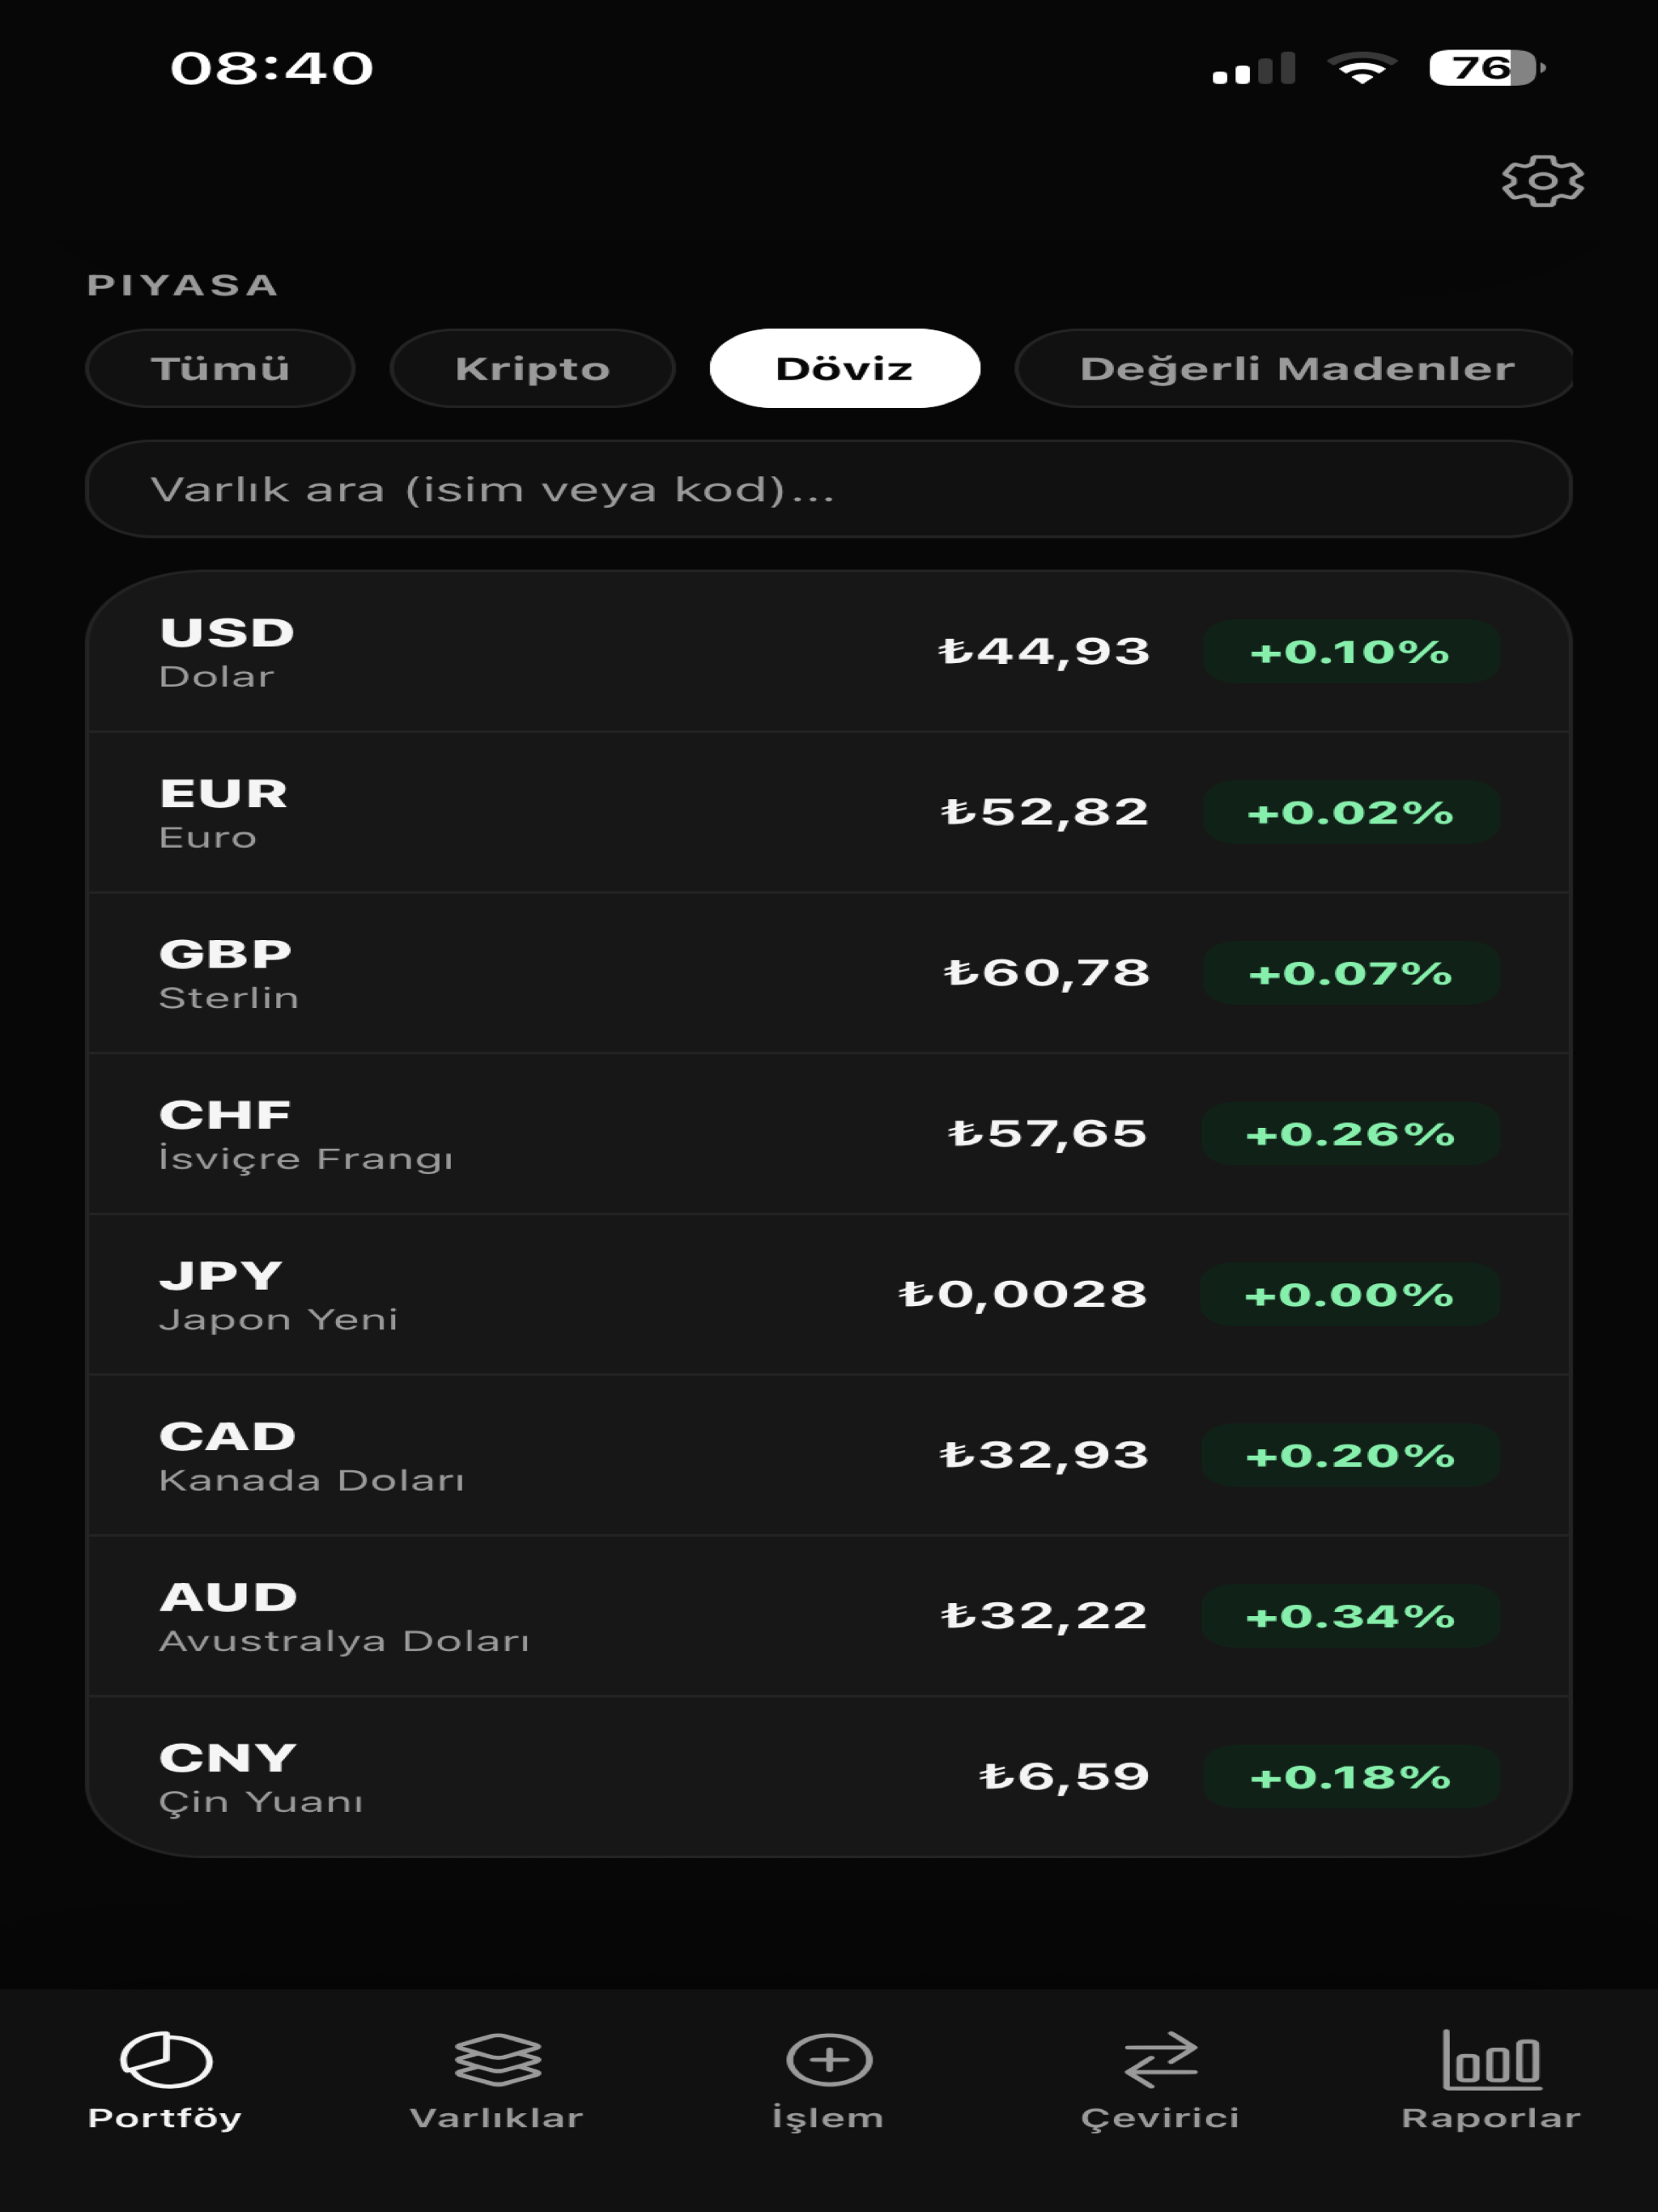This screenshot has width=1658, height=2212.
Task: Focus the Varlık ara search field
Action: (829, 489)
